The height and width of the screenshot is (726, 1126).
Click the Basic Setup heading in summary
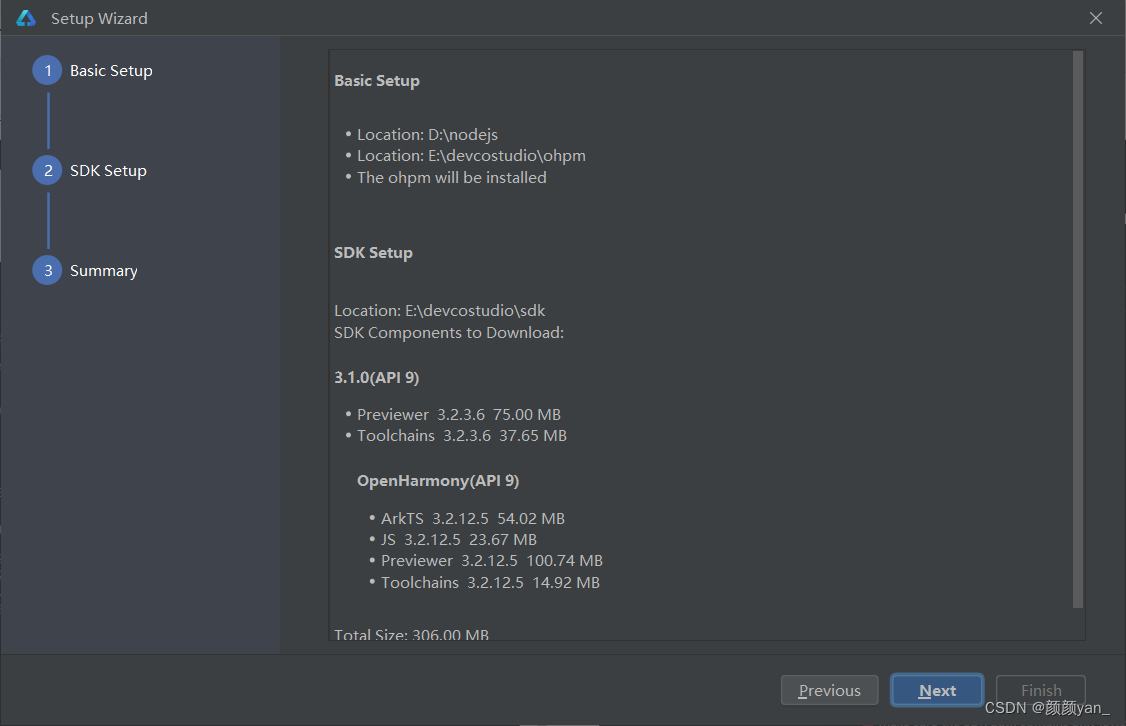tap(377, 80)
